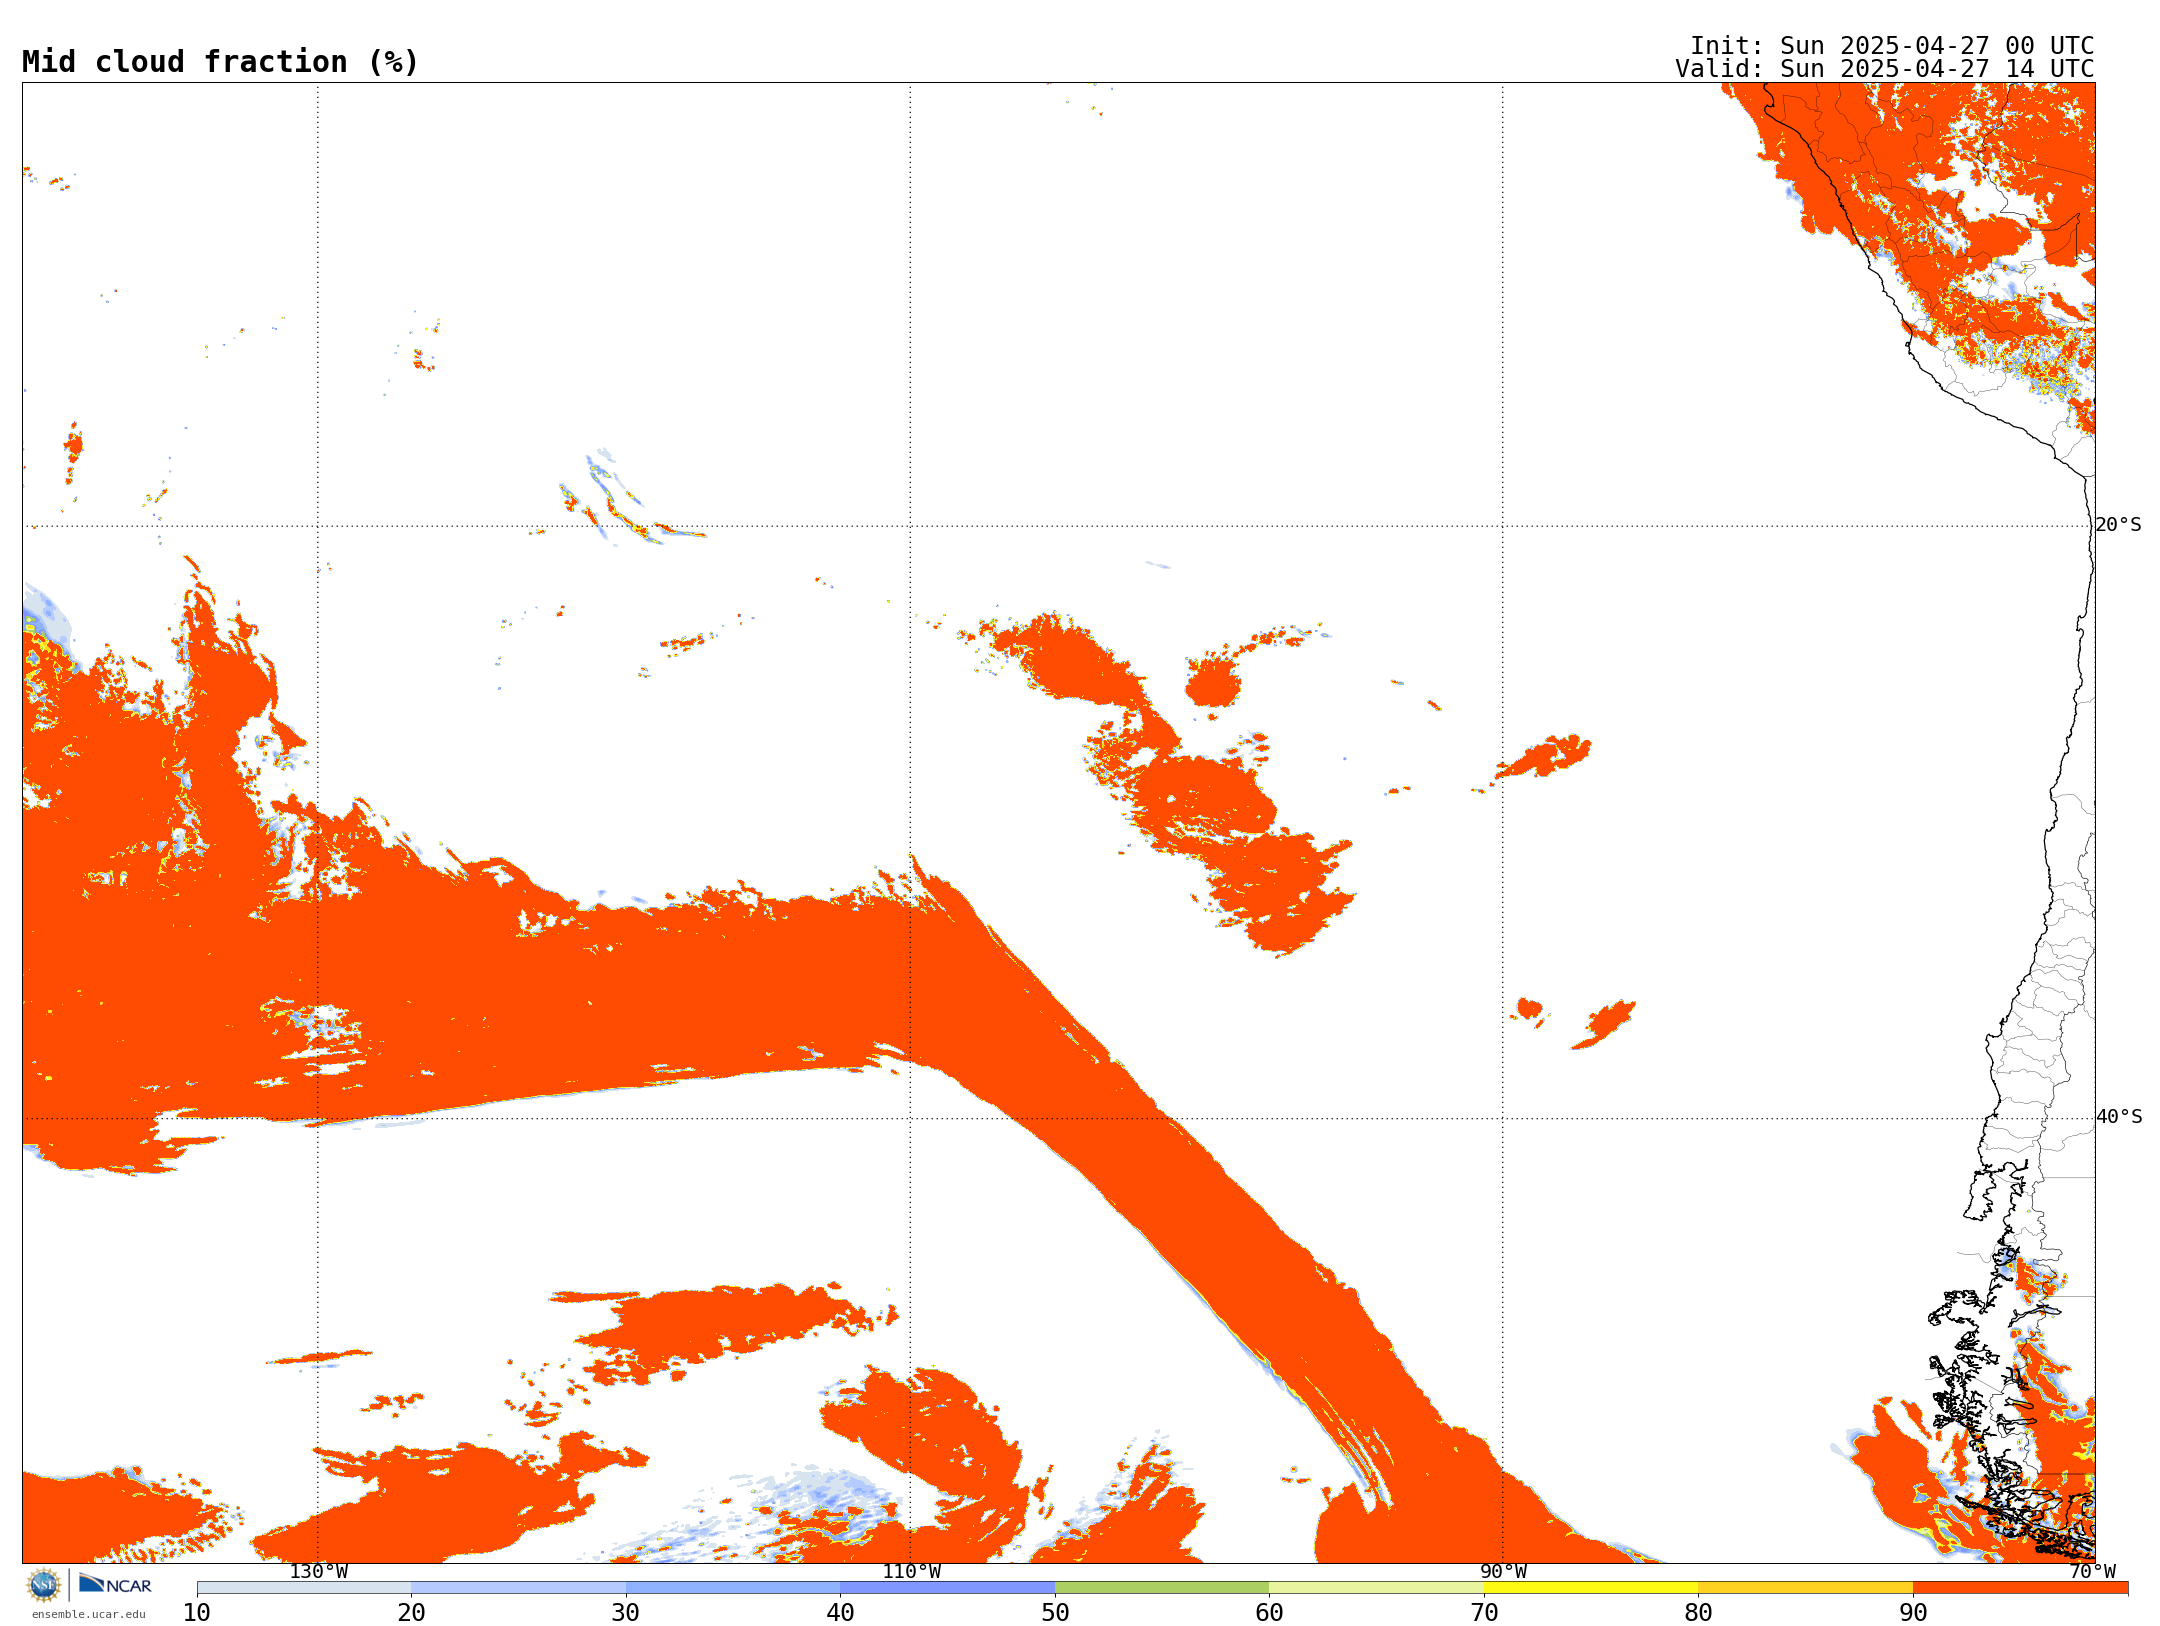Click the '30' colorbar tick label
The width and height of the screenshot is (2160, 1626).
click(626, 1613)
